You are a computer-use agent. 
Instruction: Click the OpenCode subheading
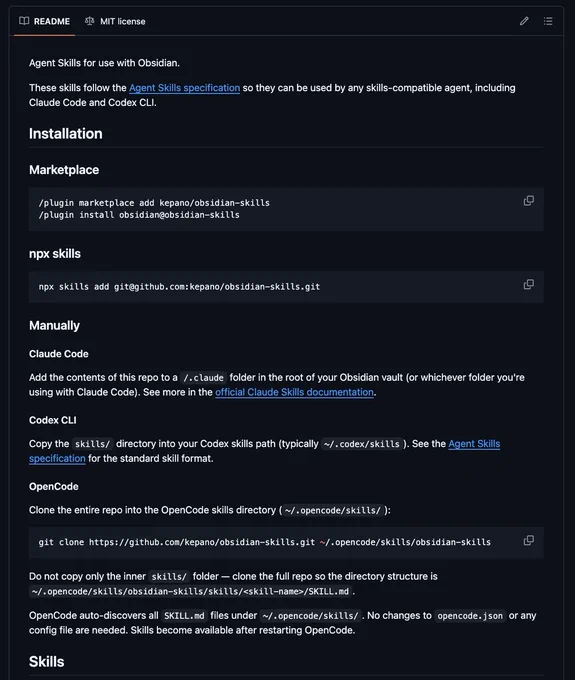54,487
